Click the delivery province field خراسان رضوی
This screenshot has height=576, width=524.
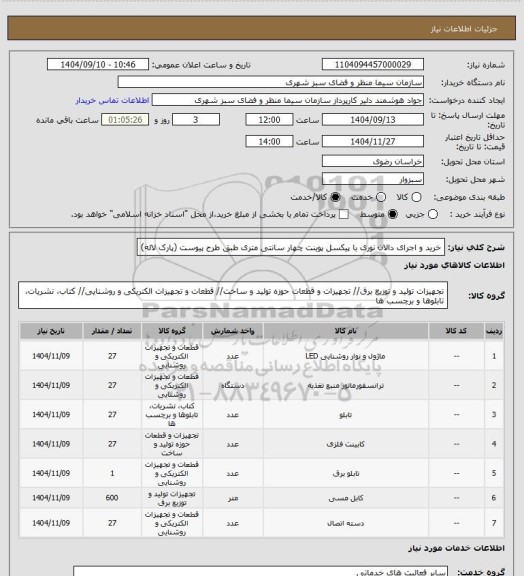click(373, 161)
